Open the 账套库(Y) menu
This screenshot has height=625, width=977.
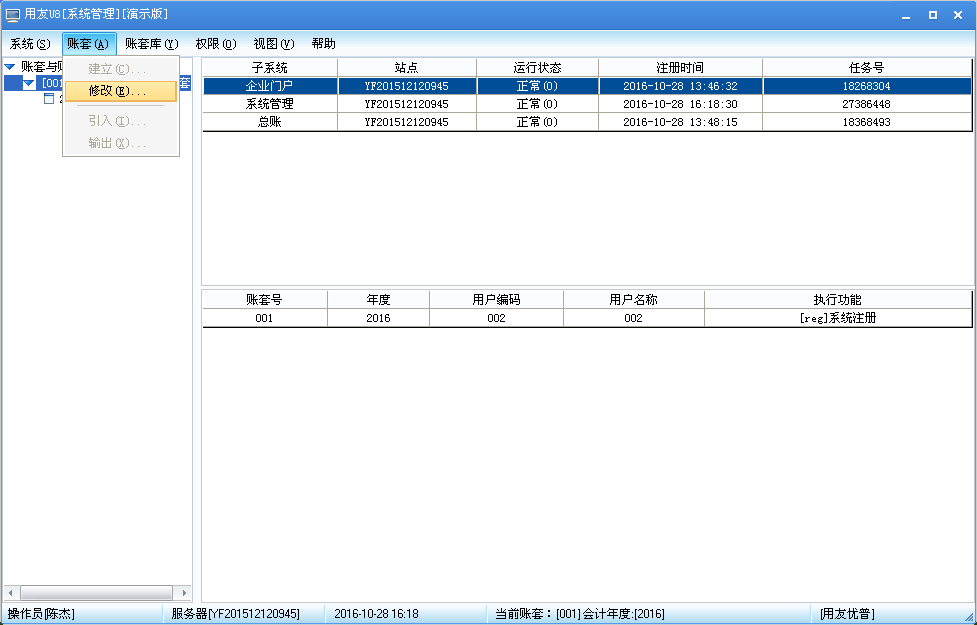pos(152,44)
